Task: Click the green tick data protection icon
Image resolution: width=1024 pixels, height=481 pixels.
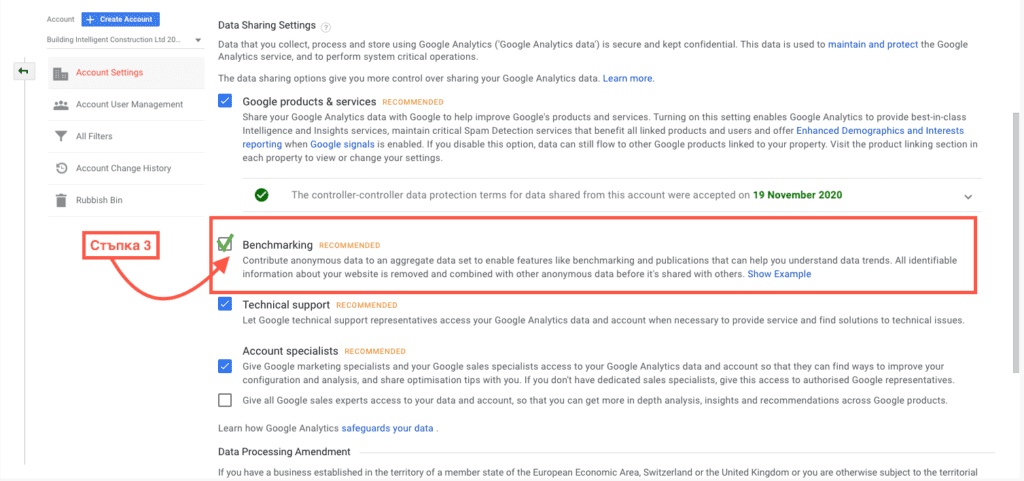Action: point(261,195)
